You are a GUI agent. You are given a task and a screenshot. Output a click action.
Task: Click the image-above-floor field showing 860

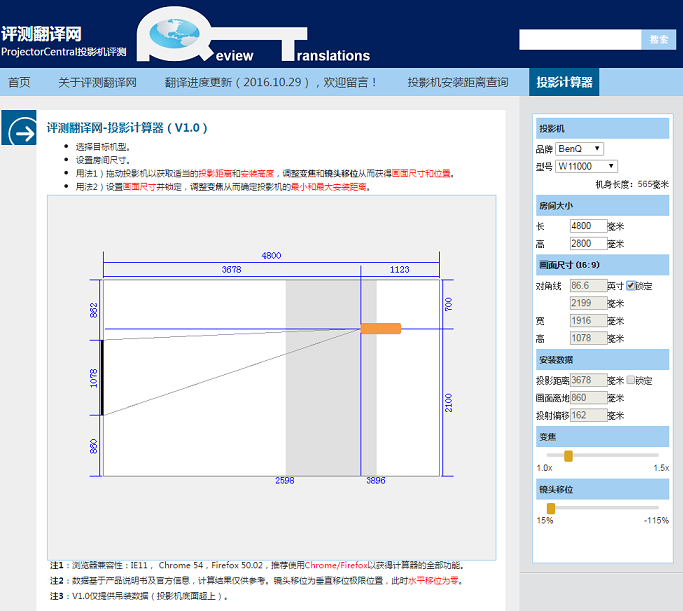(x=588, y=398)
